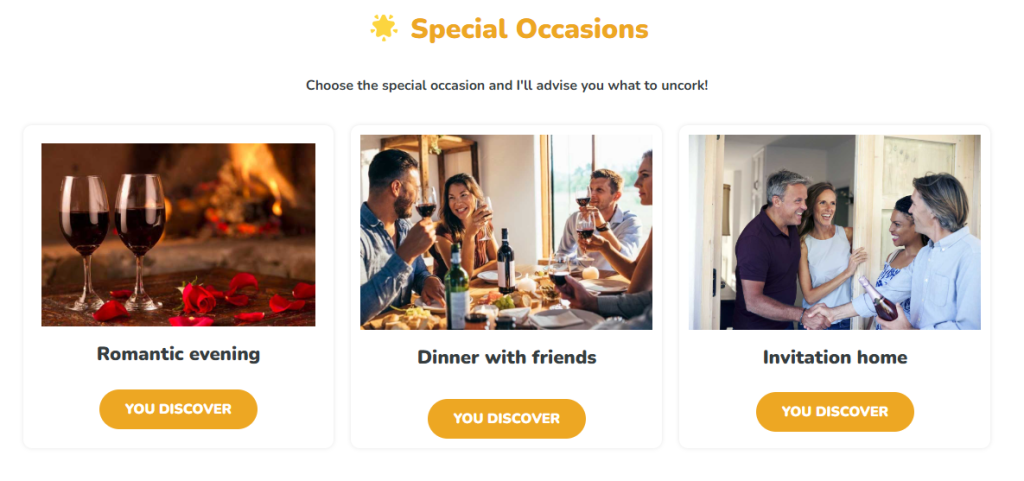Screen dimensions: 1024x481
Task: Select the Romantic evening title
Action: [178, 353]
